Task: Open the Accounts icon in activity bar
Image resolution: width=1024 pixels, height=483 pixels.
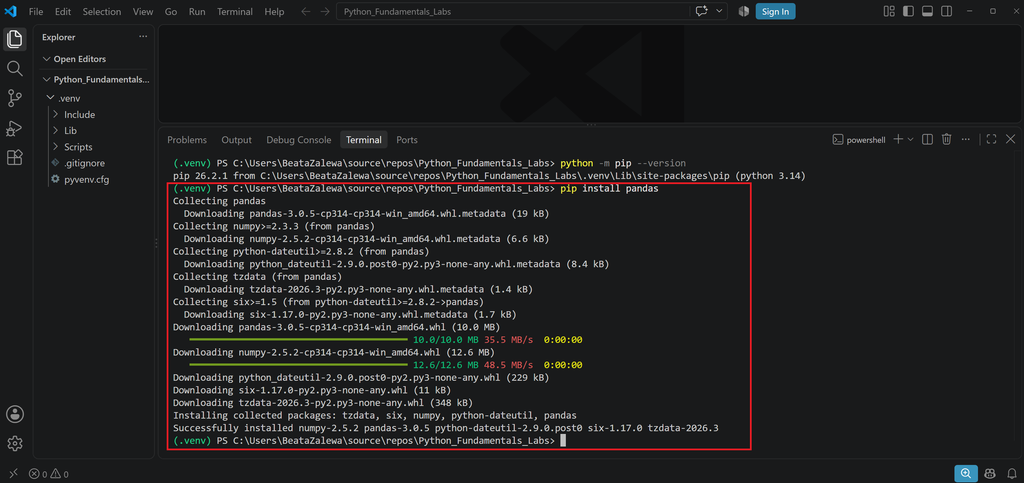Action: [14, 414]
